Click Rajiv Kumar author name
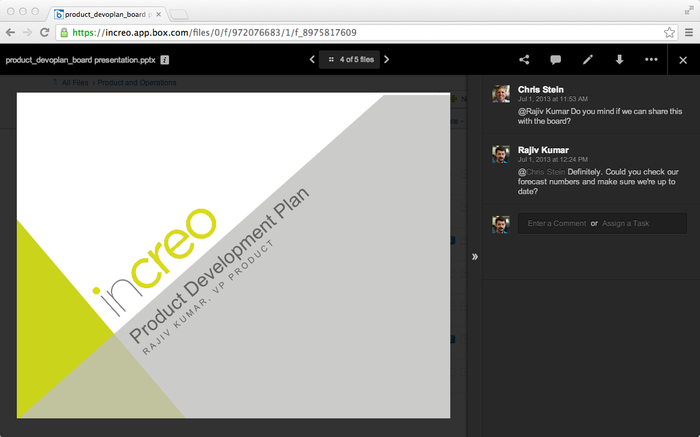The width and height of the screenshot is (700, 437). coord(543,150)
